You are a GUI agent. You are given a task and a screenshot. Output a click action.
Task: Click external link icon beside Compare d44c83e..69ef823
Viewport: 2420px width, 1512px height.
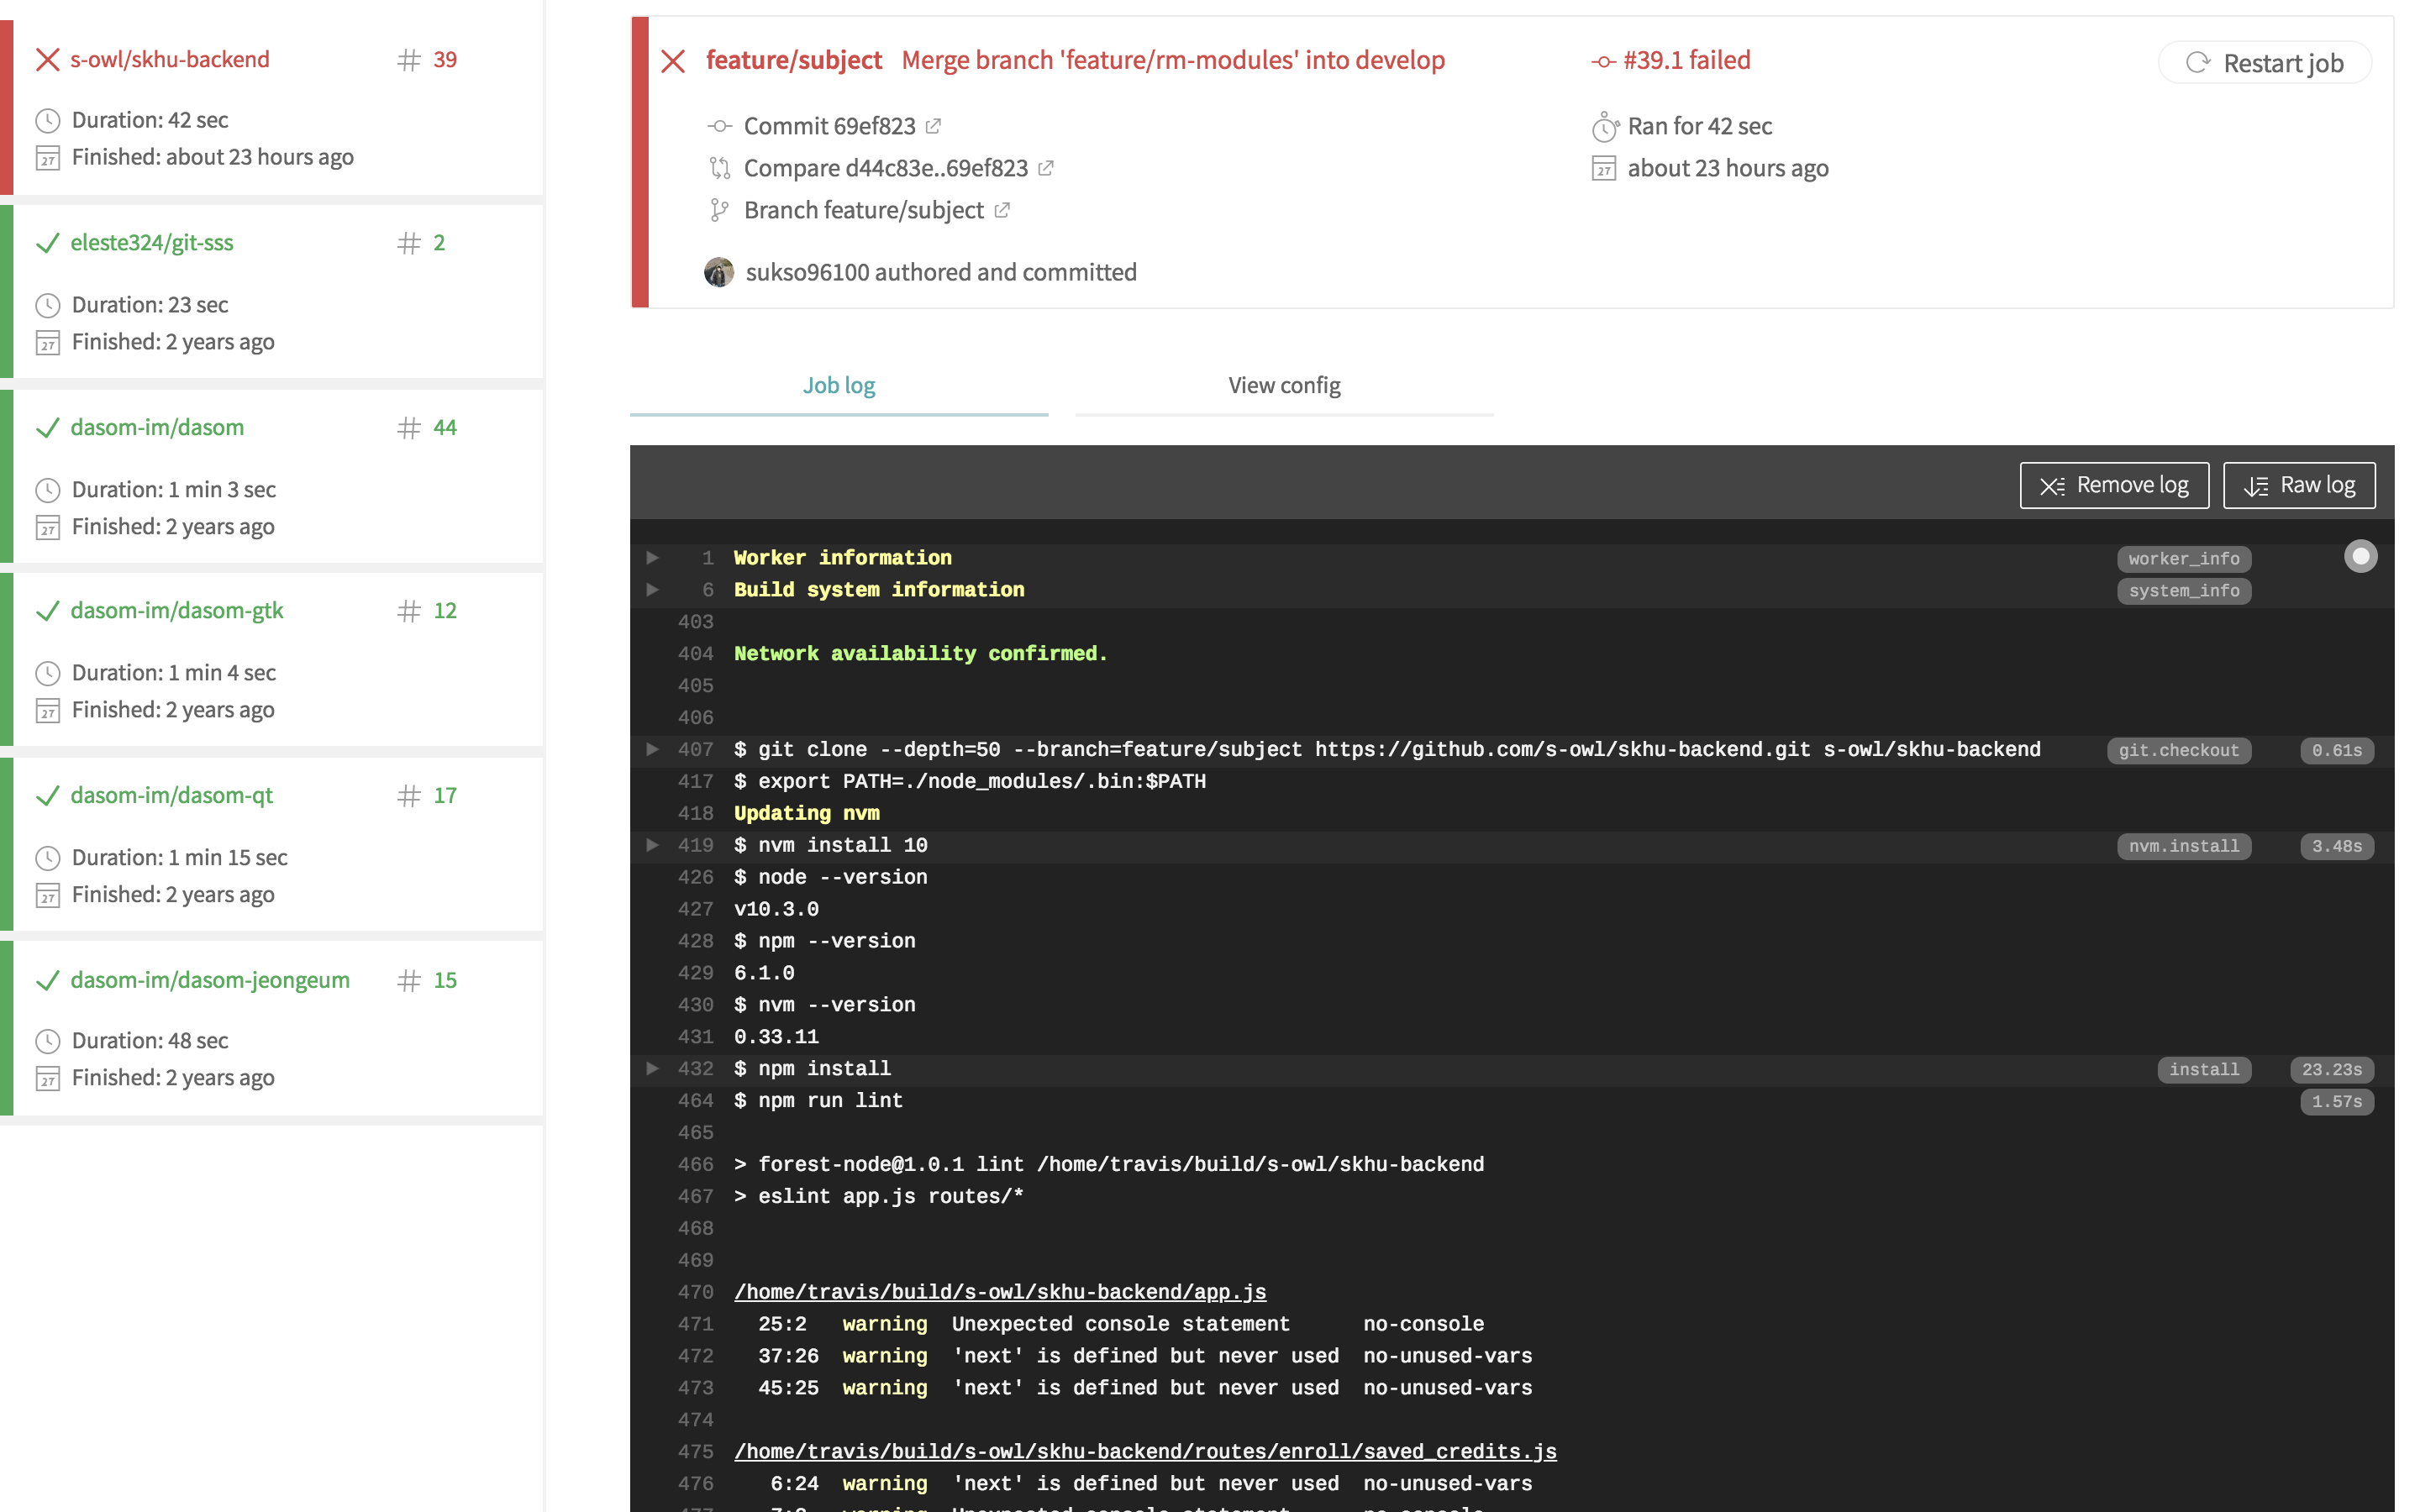tap(1045, 168)
